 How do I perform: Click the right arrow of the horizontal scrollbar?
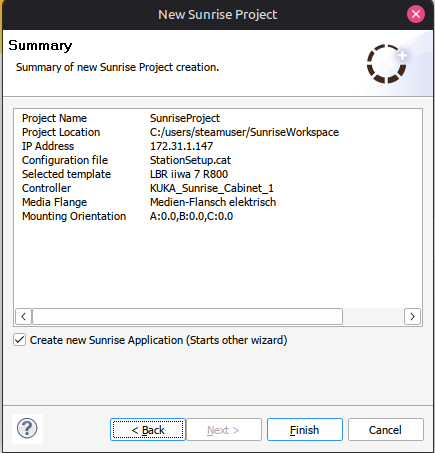412,316
